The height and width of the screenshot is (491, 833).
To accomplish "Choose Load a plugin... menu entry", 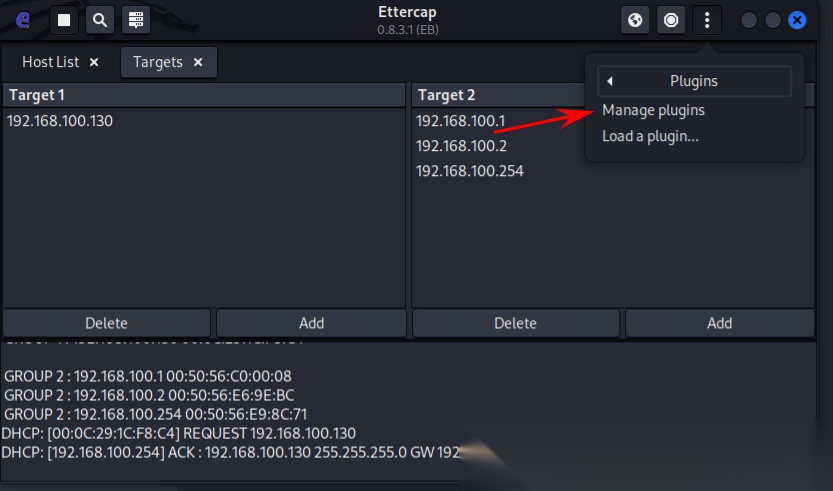I will (x=650, y=136).
